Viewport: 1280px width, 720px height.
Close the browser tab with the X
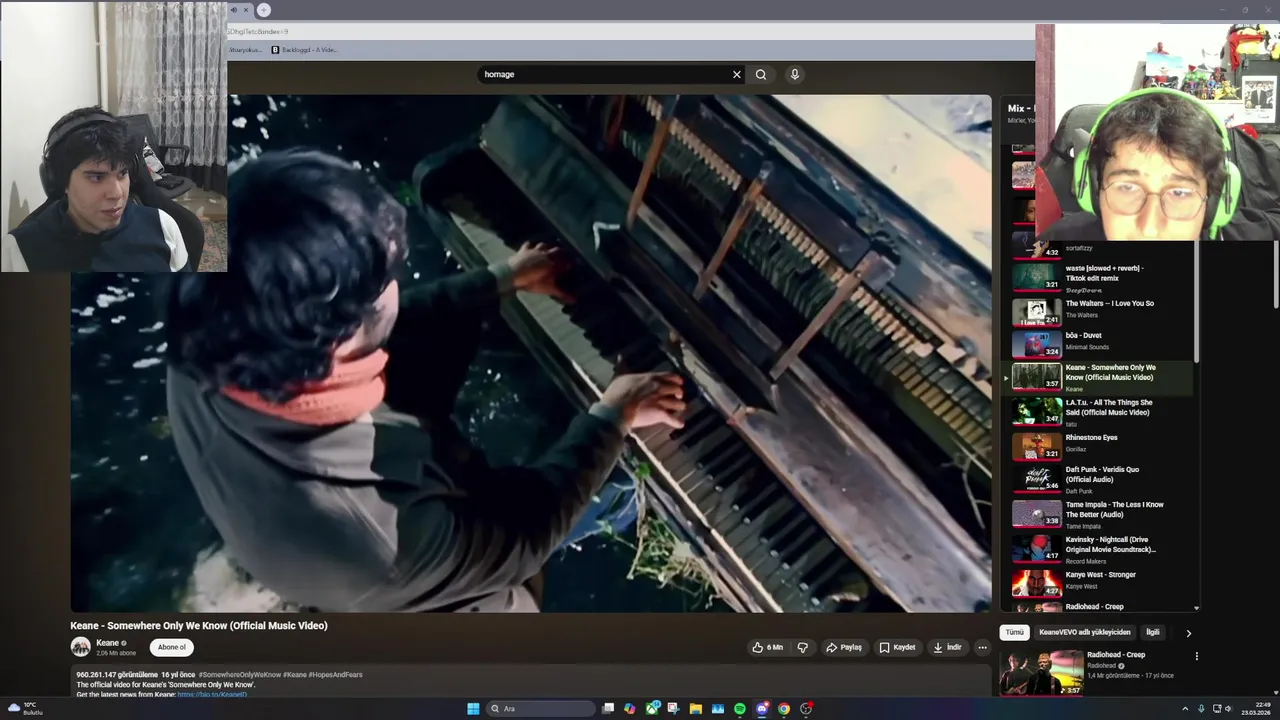[x=245, y=10]
